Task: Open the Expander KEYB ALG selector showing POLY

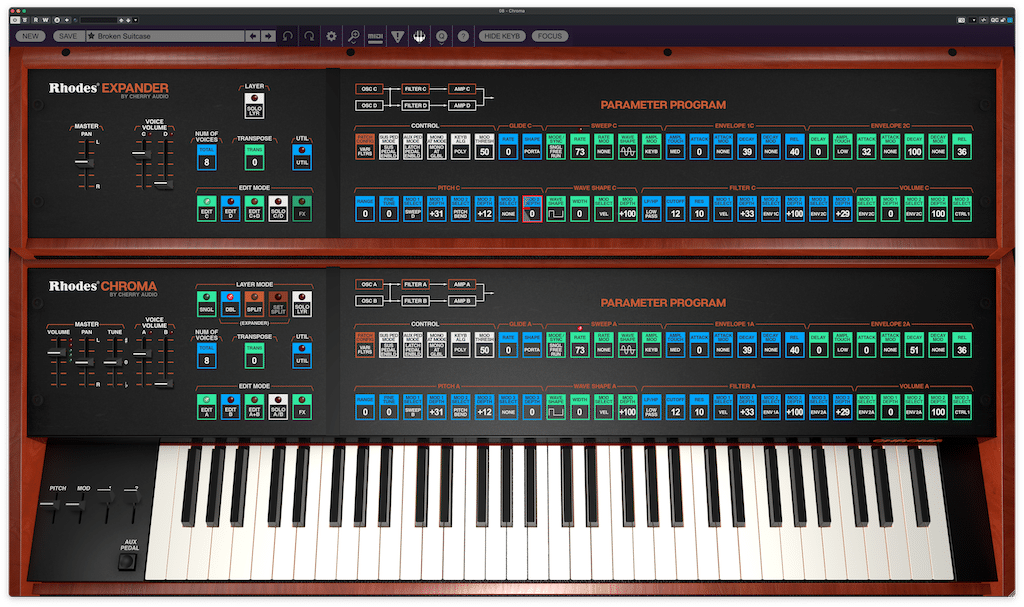Action: click(460, 147)
